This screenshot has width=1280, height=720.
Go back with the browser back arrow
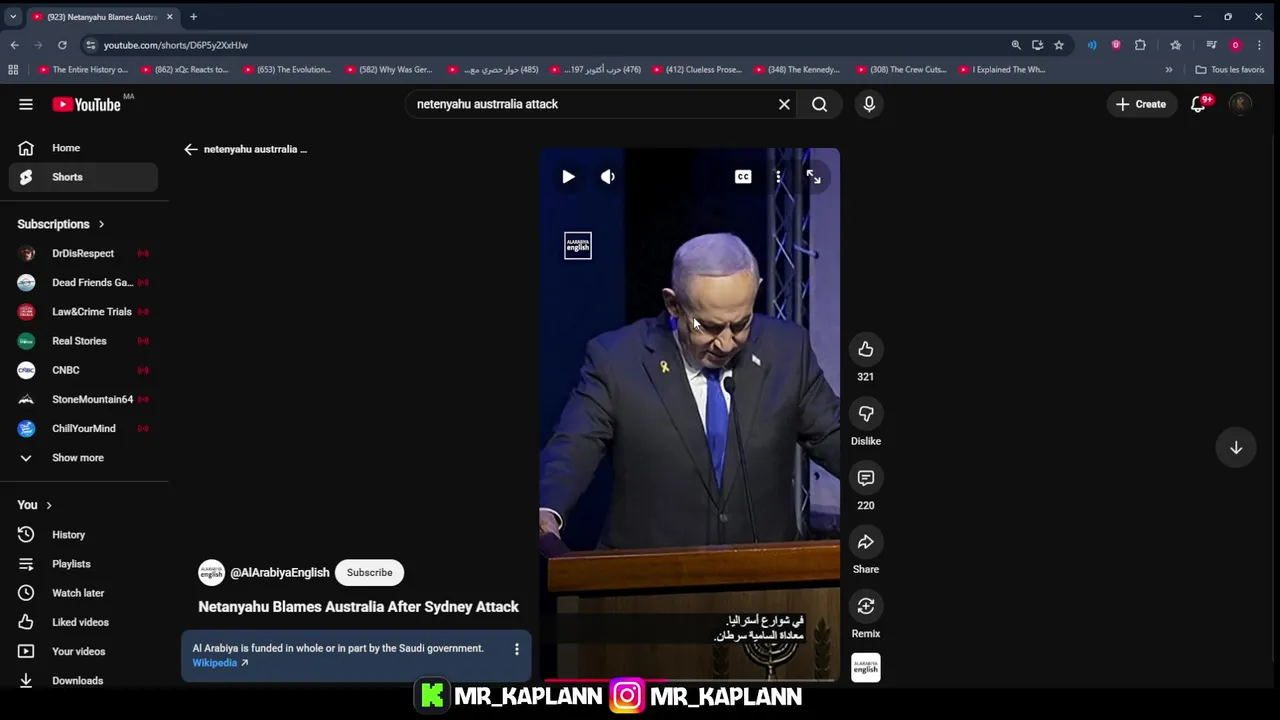(14, 45)
